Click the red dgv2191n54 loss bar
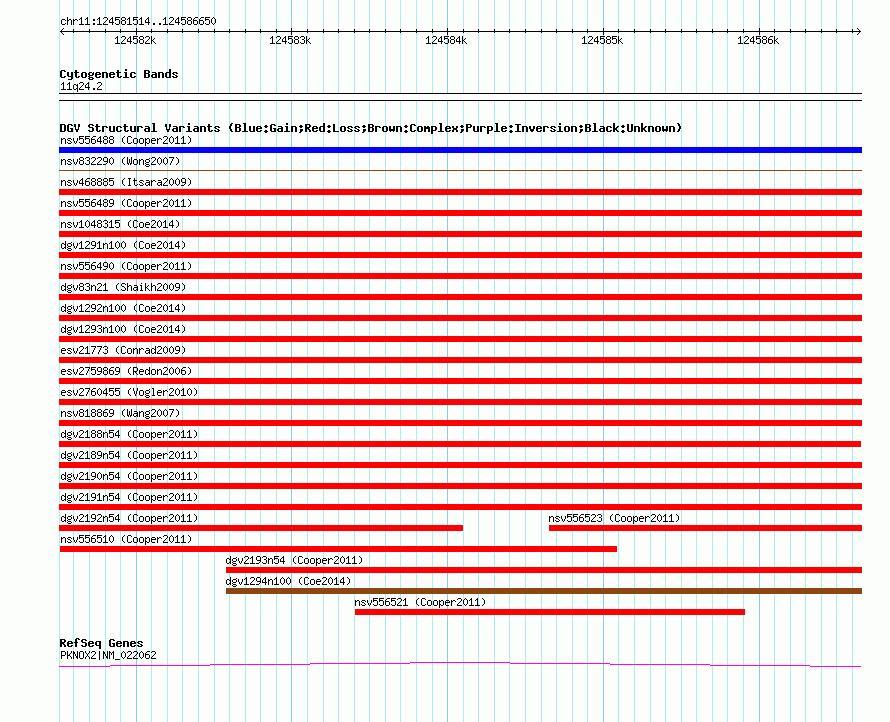Viewport: 890px width, 722px height. point(460,507)
